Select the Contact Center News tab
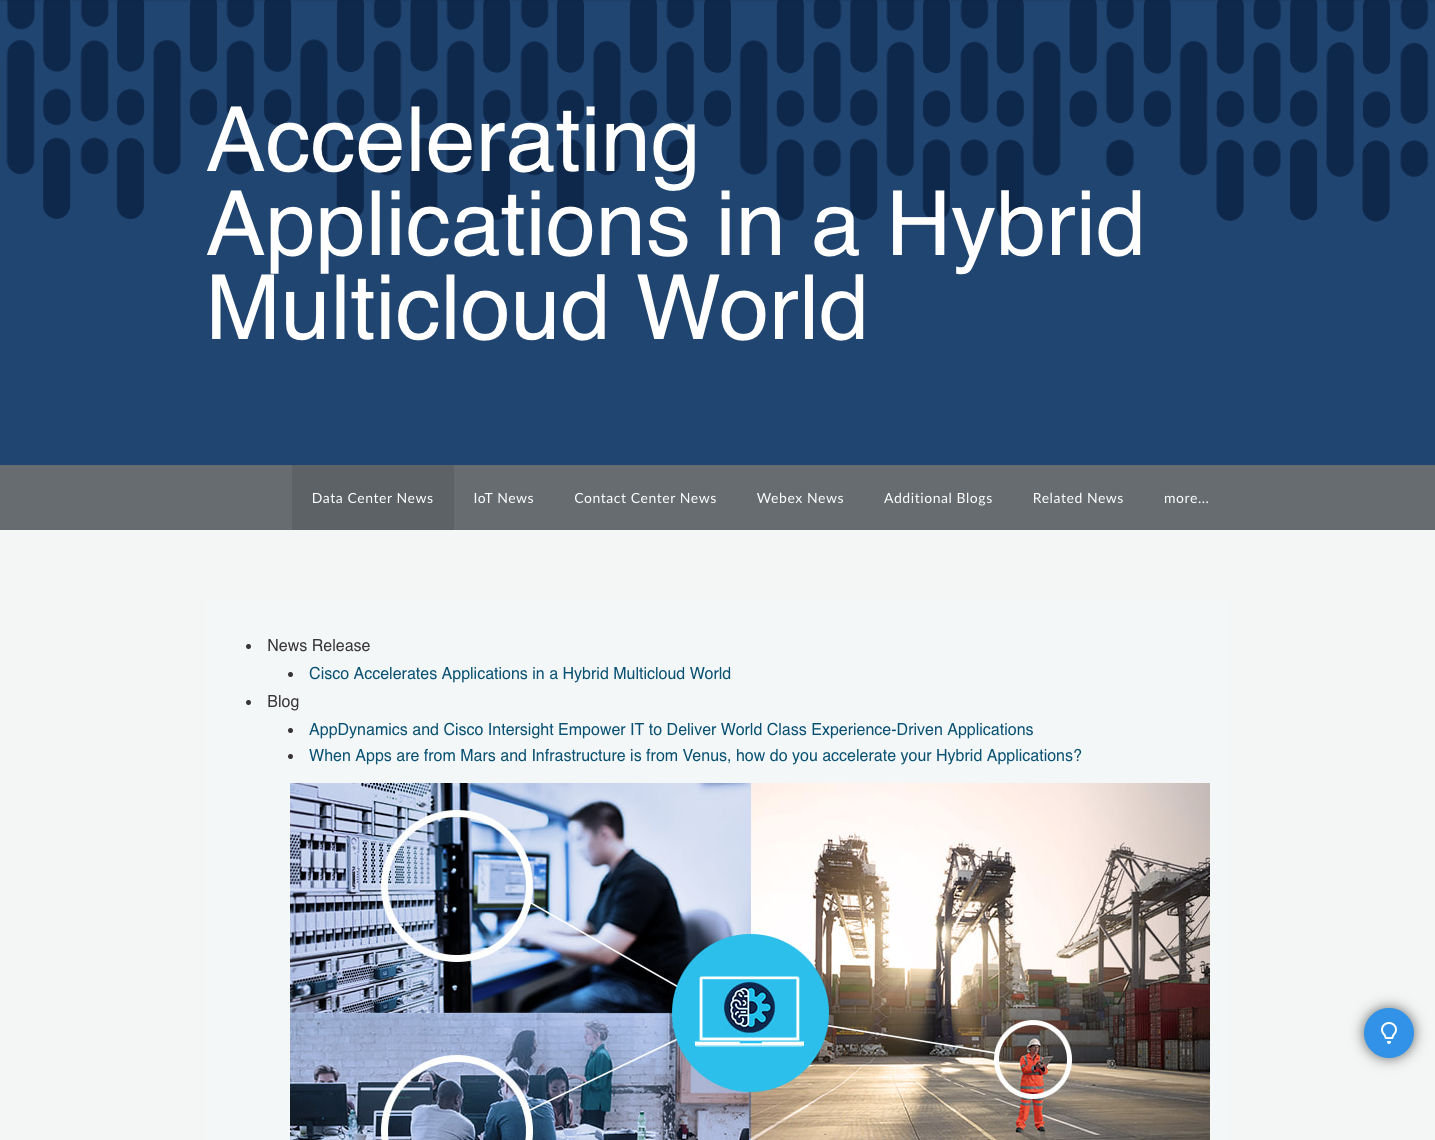 [x=645, y=498]
